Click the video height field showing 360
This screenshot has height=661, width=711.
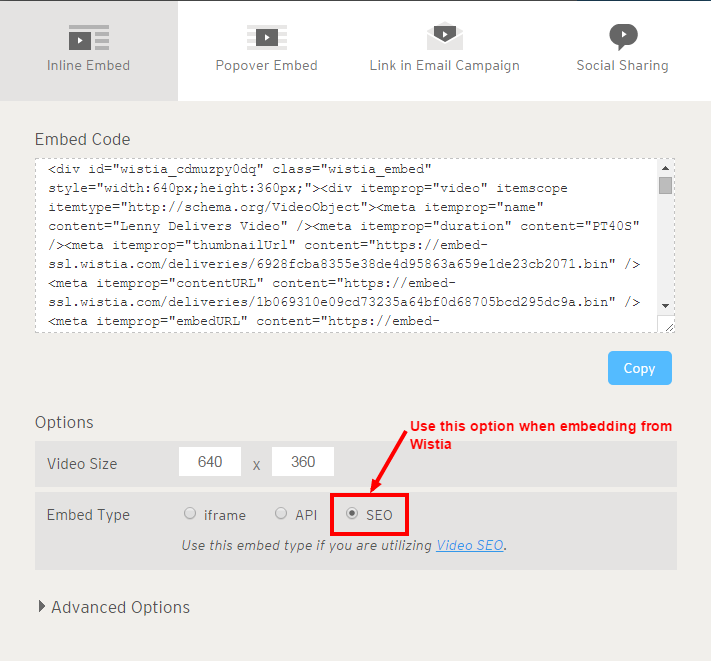[x=303, y=462]
